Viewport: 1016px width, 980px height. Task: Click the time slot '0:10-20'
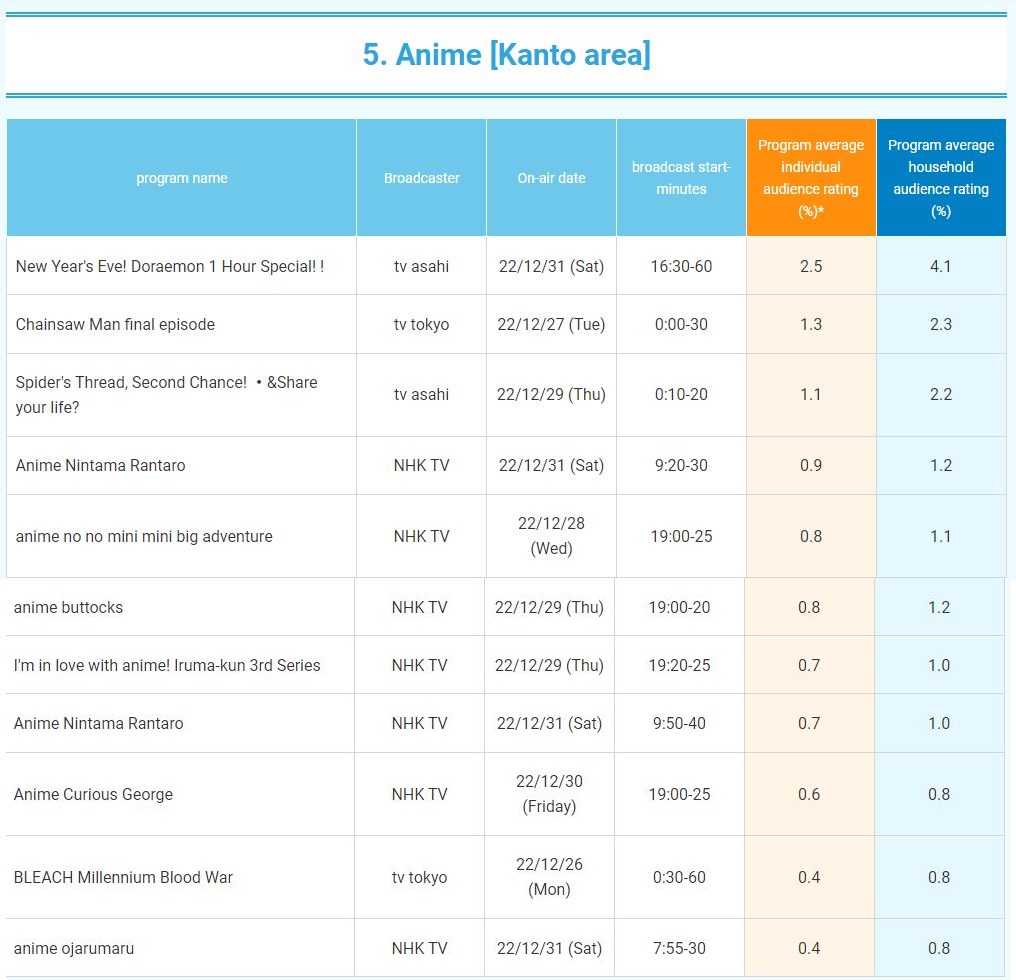click(681, 394)
